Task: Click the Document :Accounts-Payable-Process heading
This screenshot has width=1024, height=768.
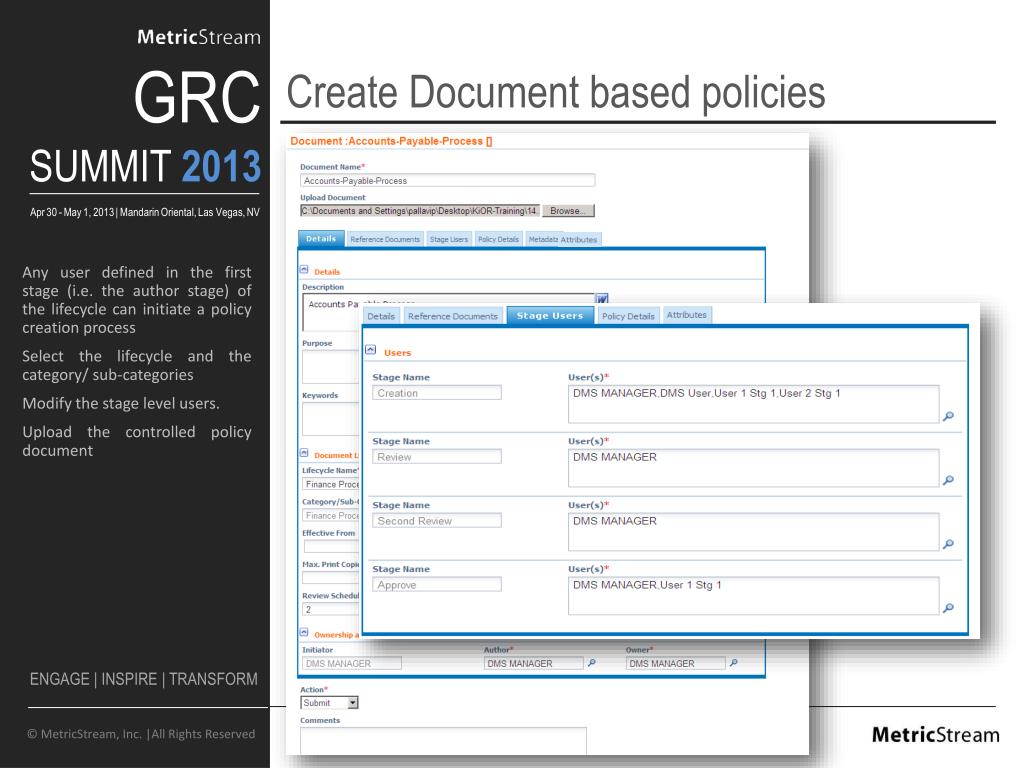Action: click(391, 141)
